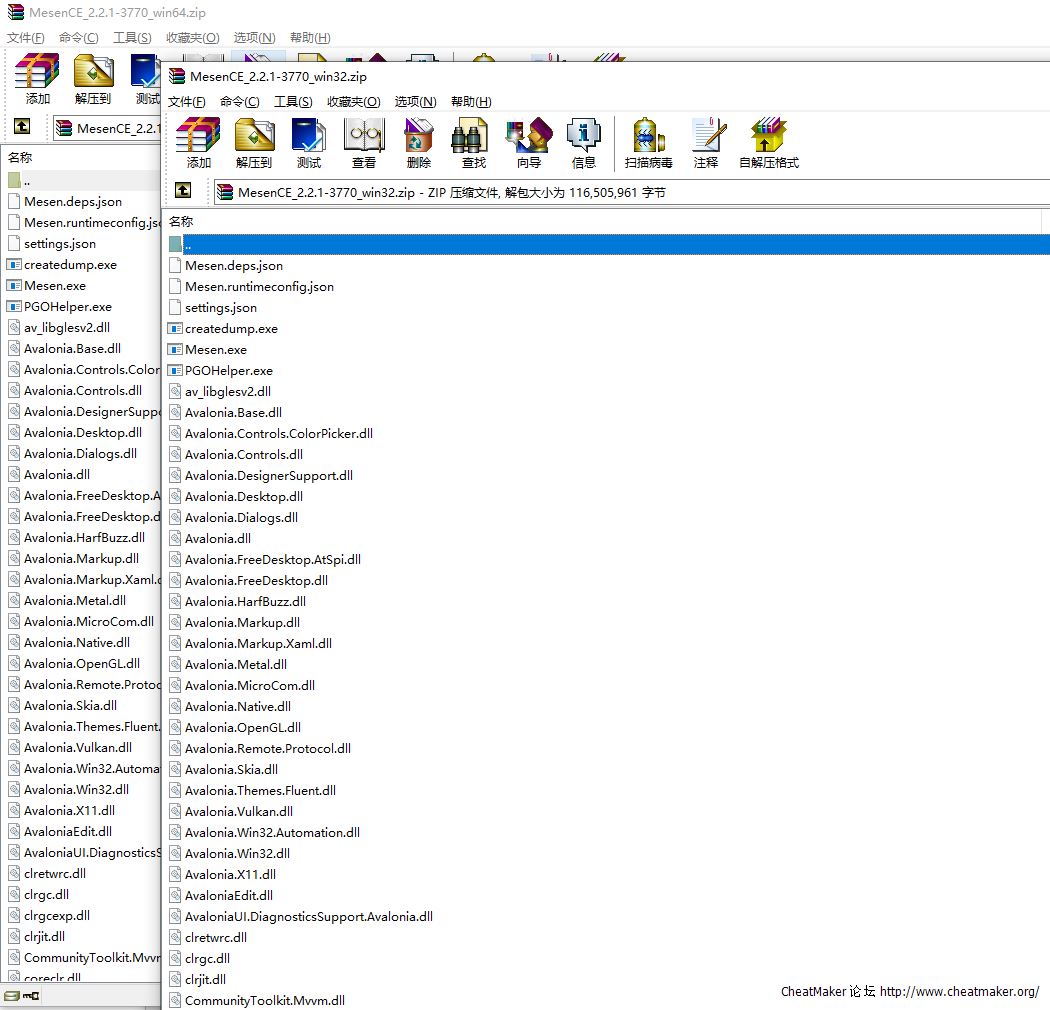
Task: Select the highlighted parent folder '..' row
Action: point(608,244)
